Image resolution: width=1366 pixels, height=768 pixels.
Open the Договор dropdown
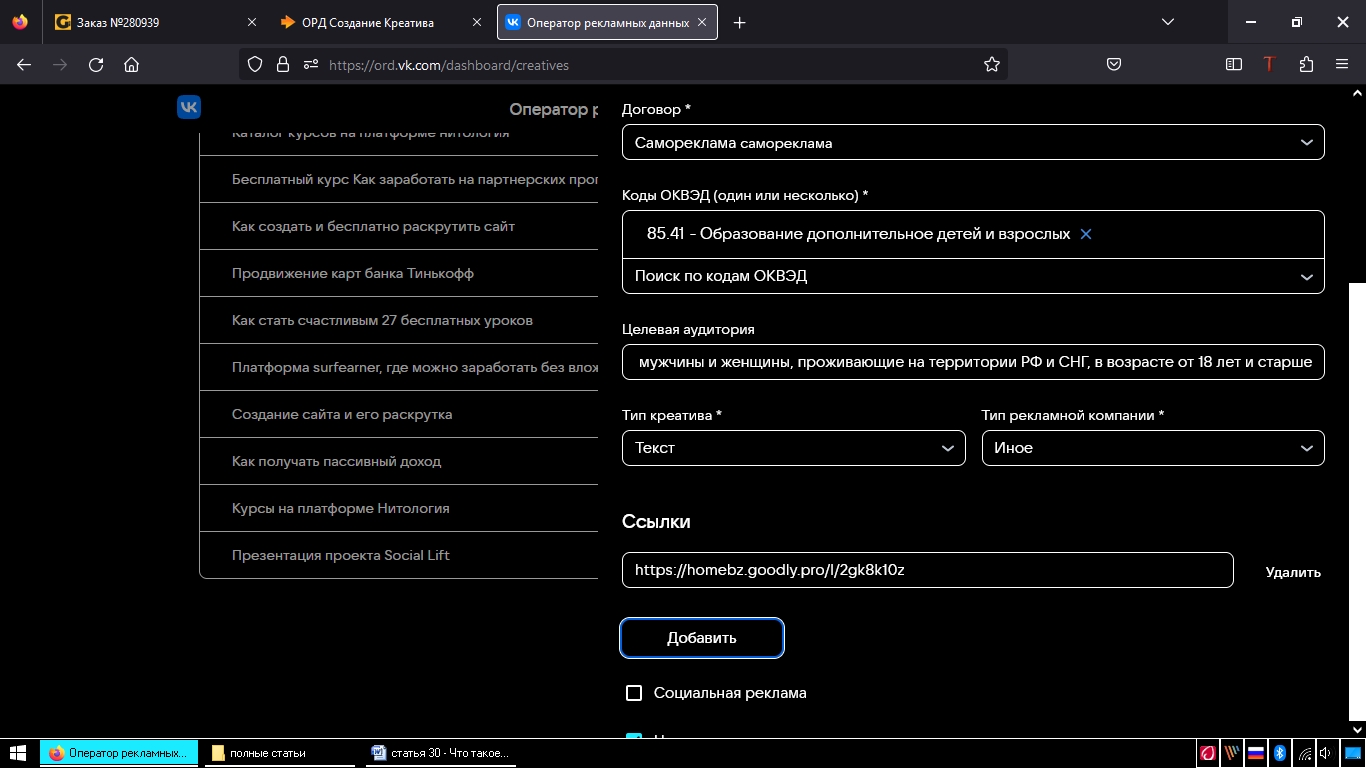pyautogui.click(x=973, y=142)
